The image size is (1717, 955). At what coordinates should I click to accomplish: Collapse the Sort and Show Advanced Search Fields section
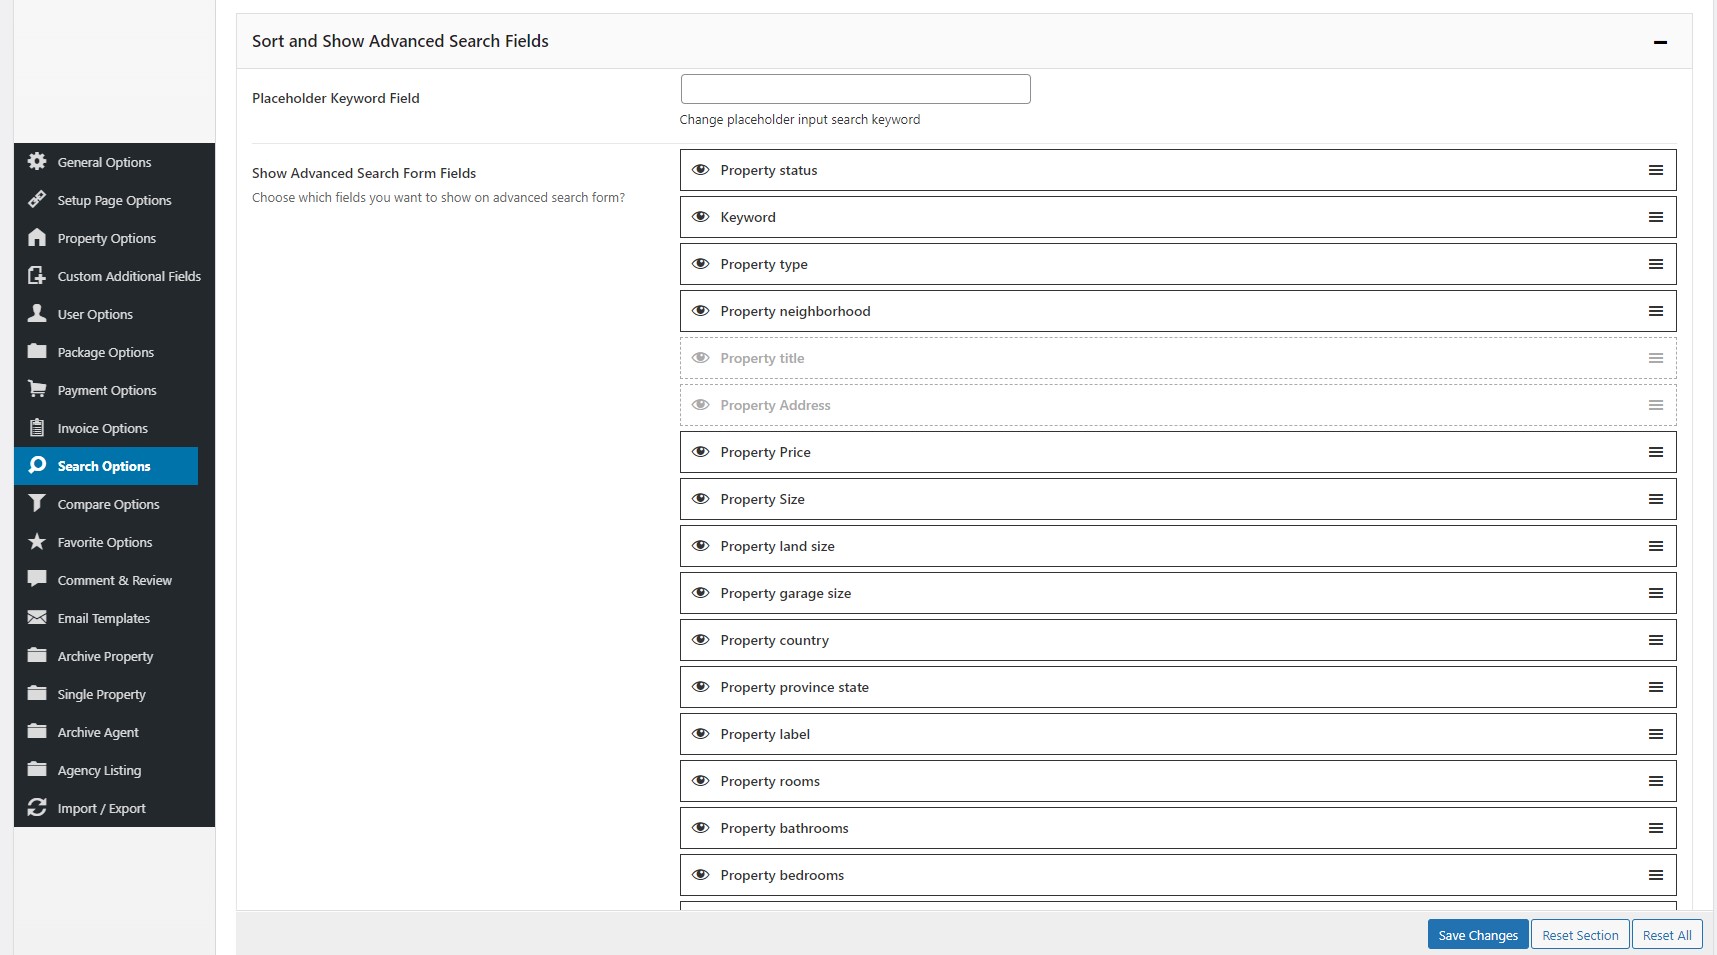(1660, 42)
